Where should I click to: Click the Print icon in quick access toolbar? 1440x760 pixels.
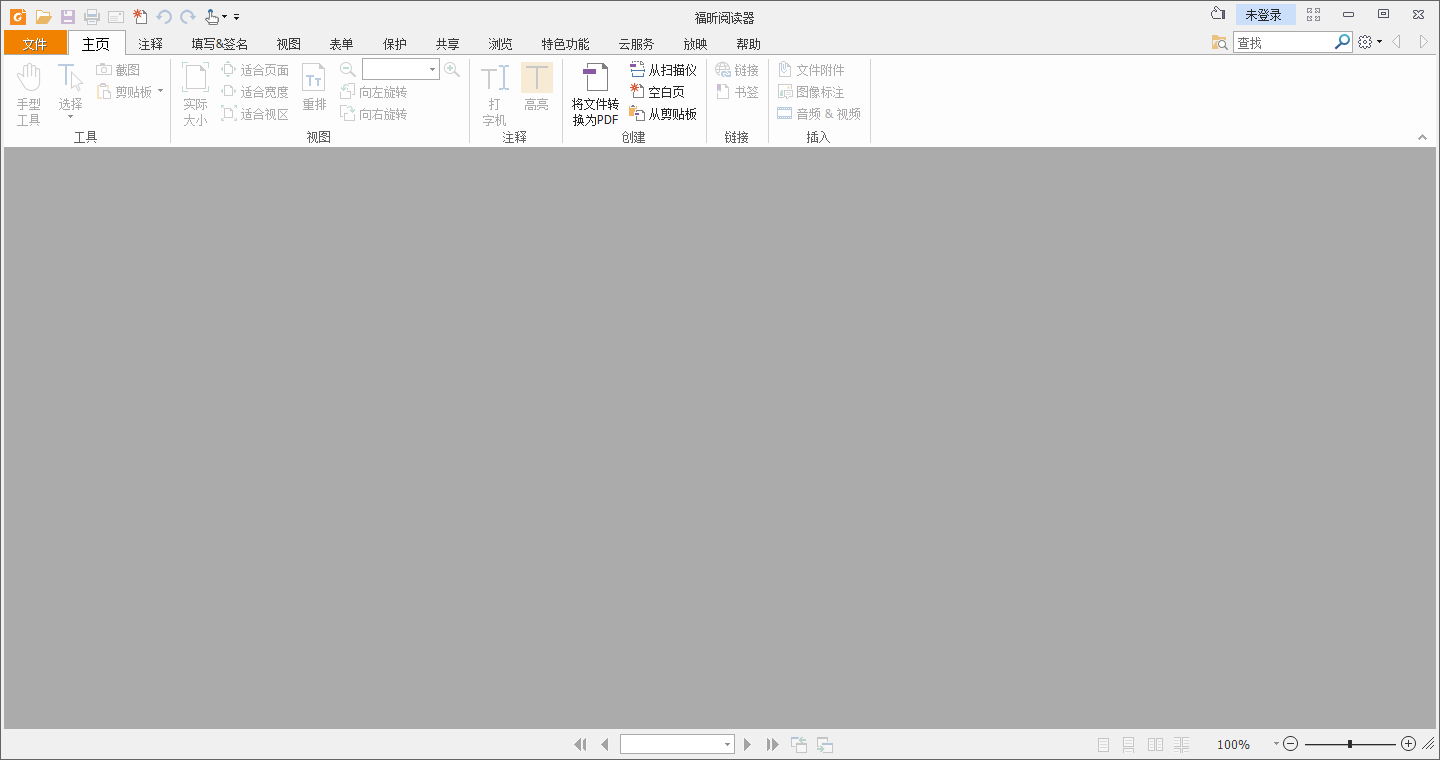coord(92,17)
